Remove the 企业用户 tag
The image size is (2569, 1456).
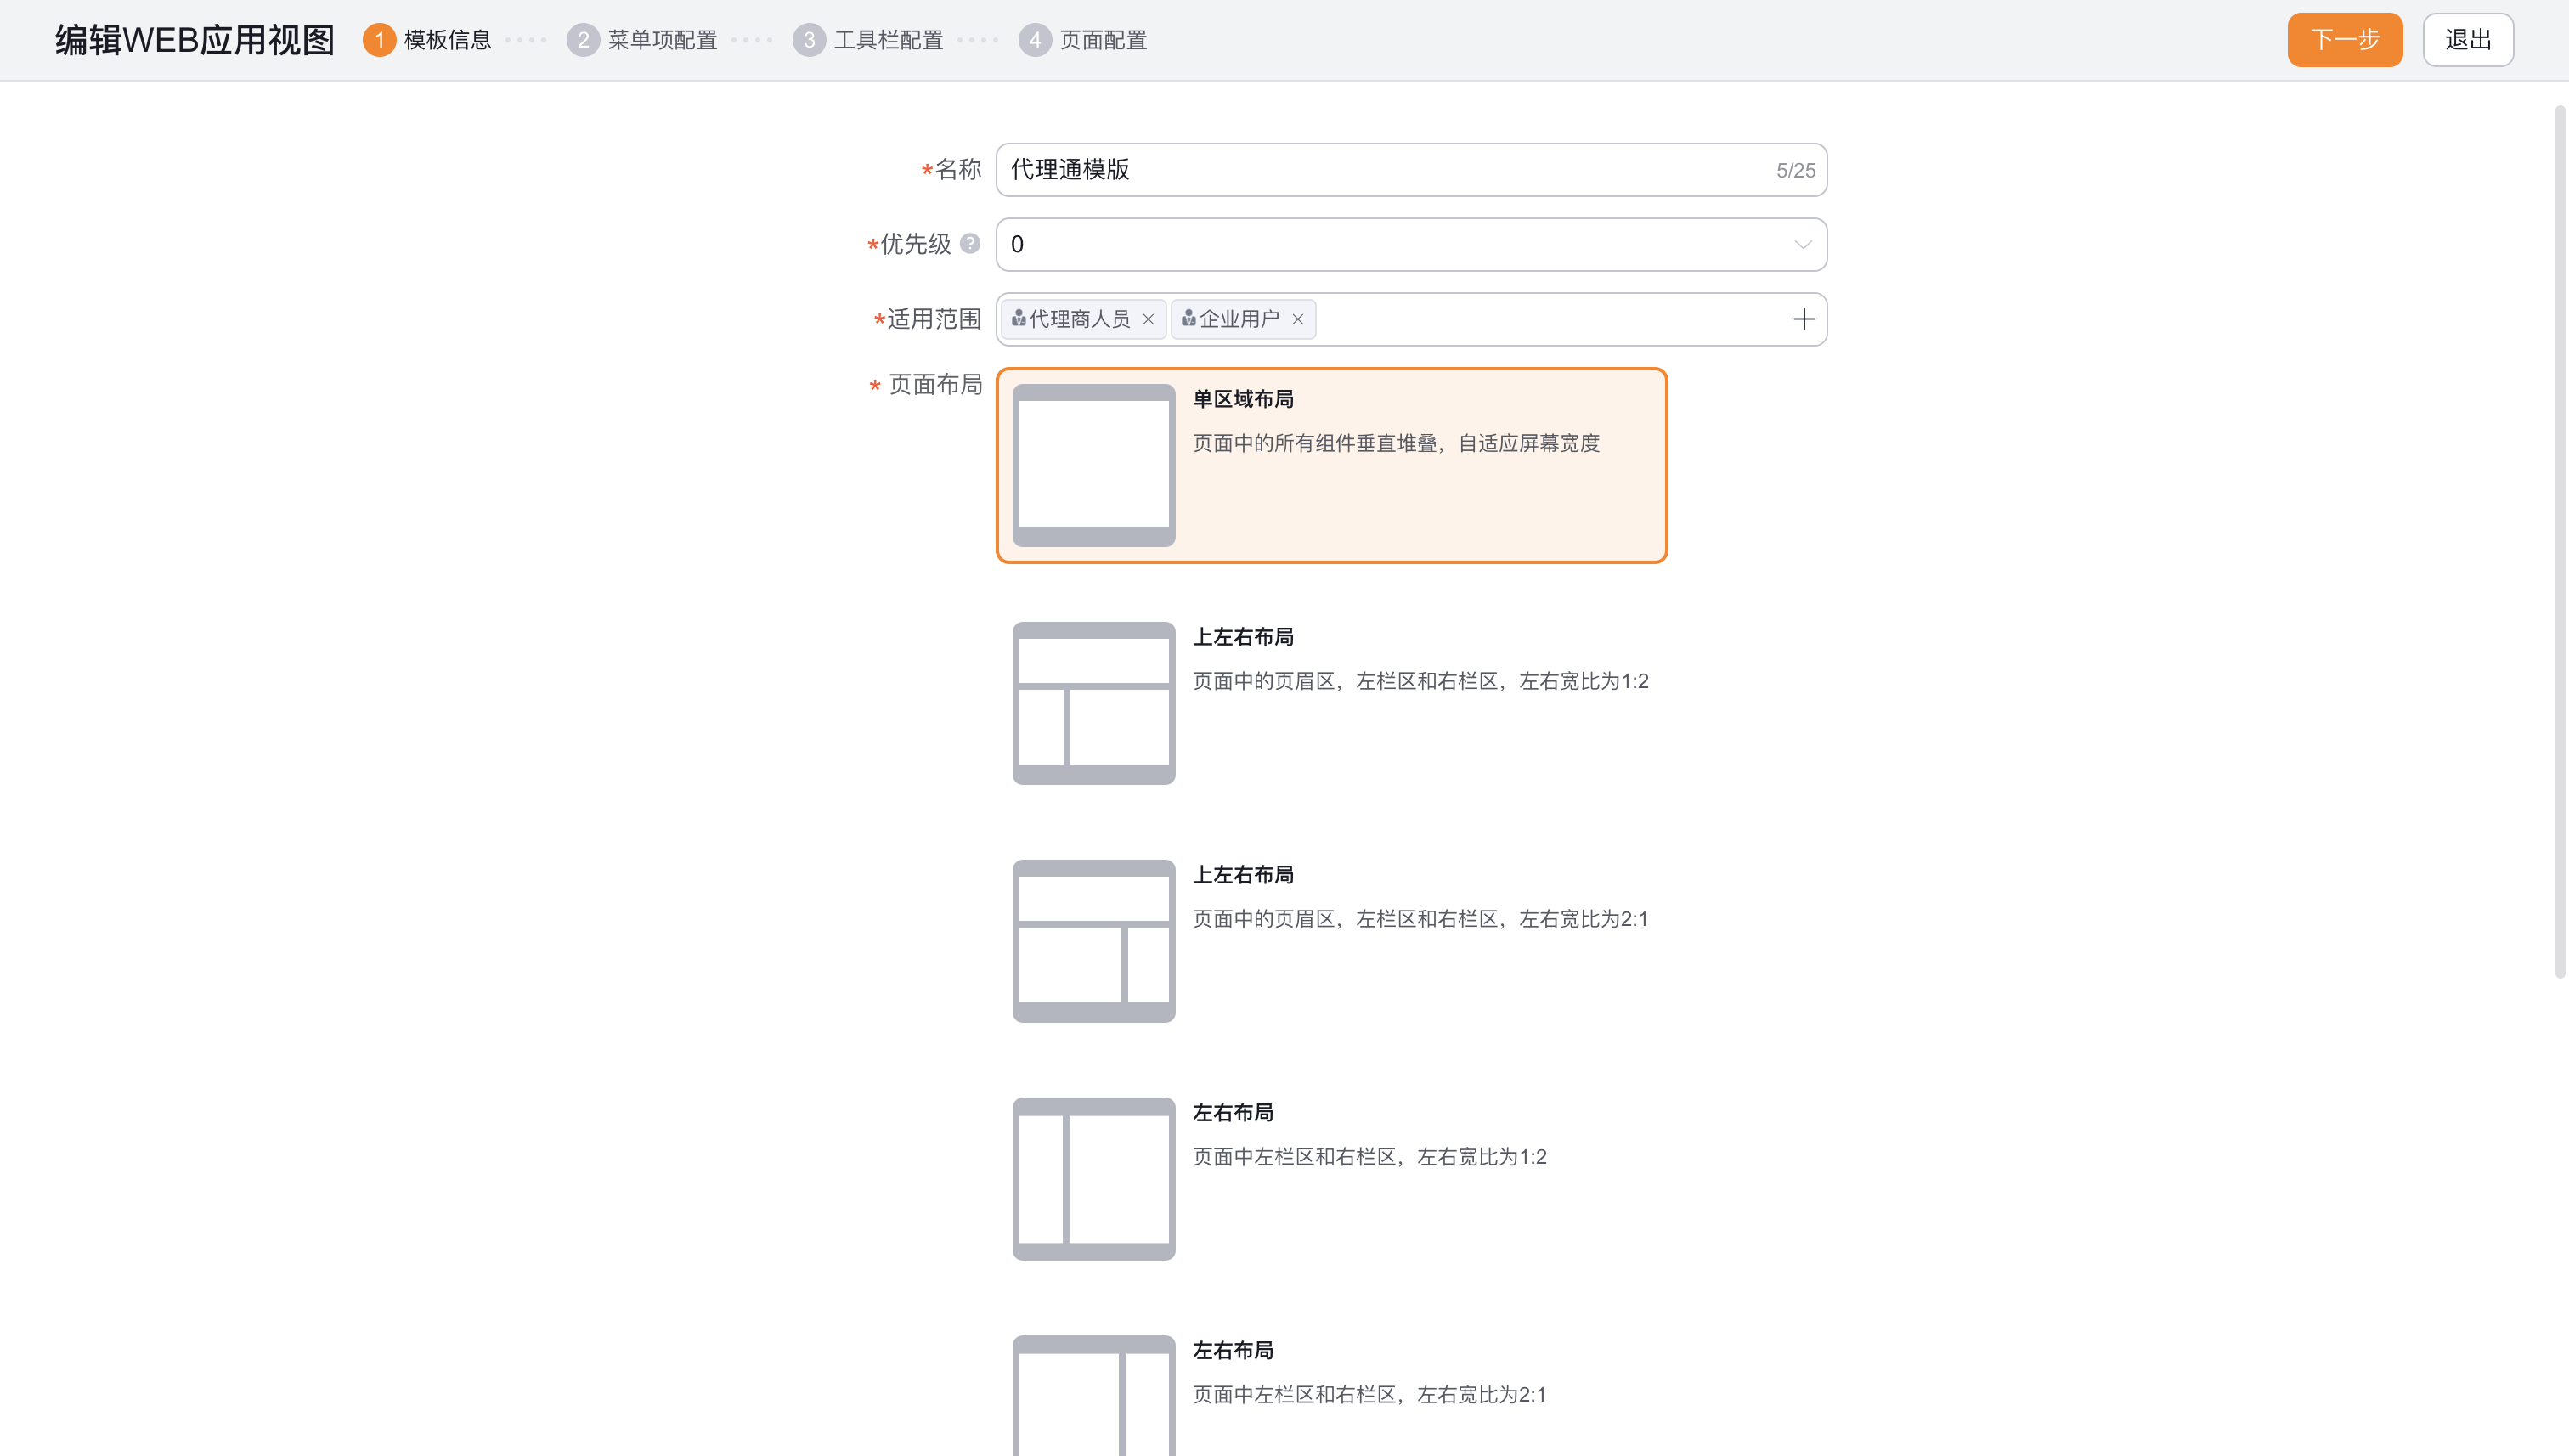tap(1297, 319)
